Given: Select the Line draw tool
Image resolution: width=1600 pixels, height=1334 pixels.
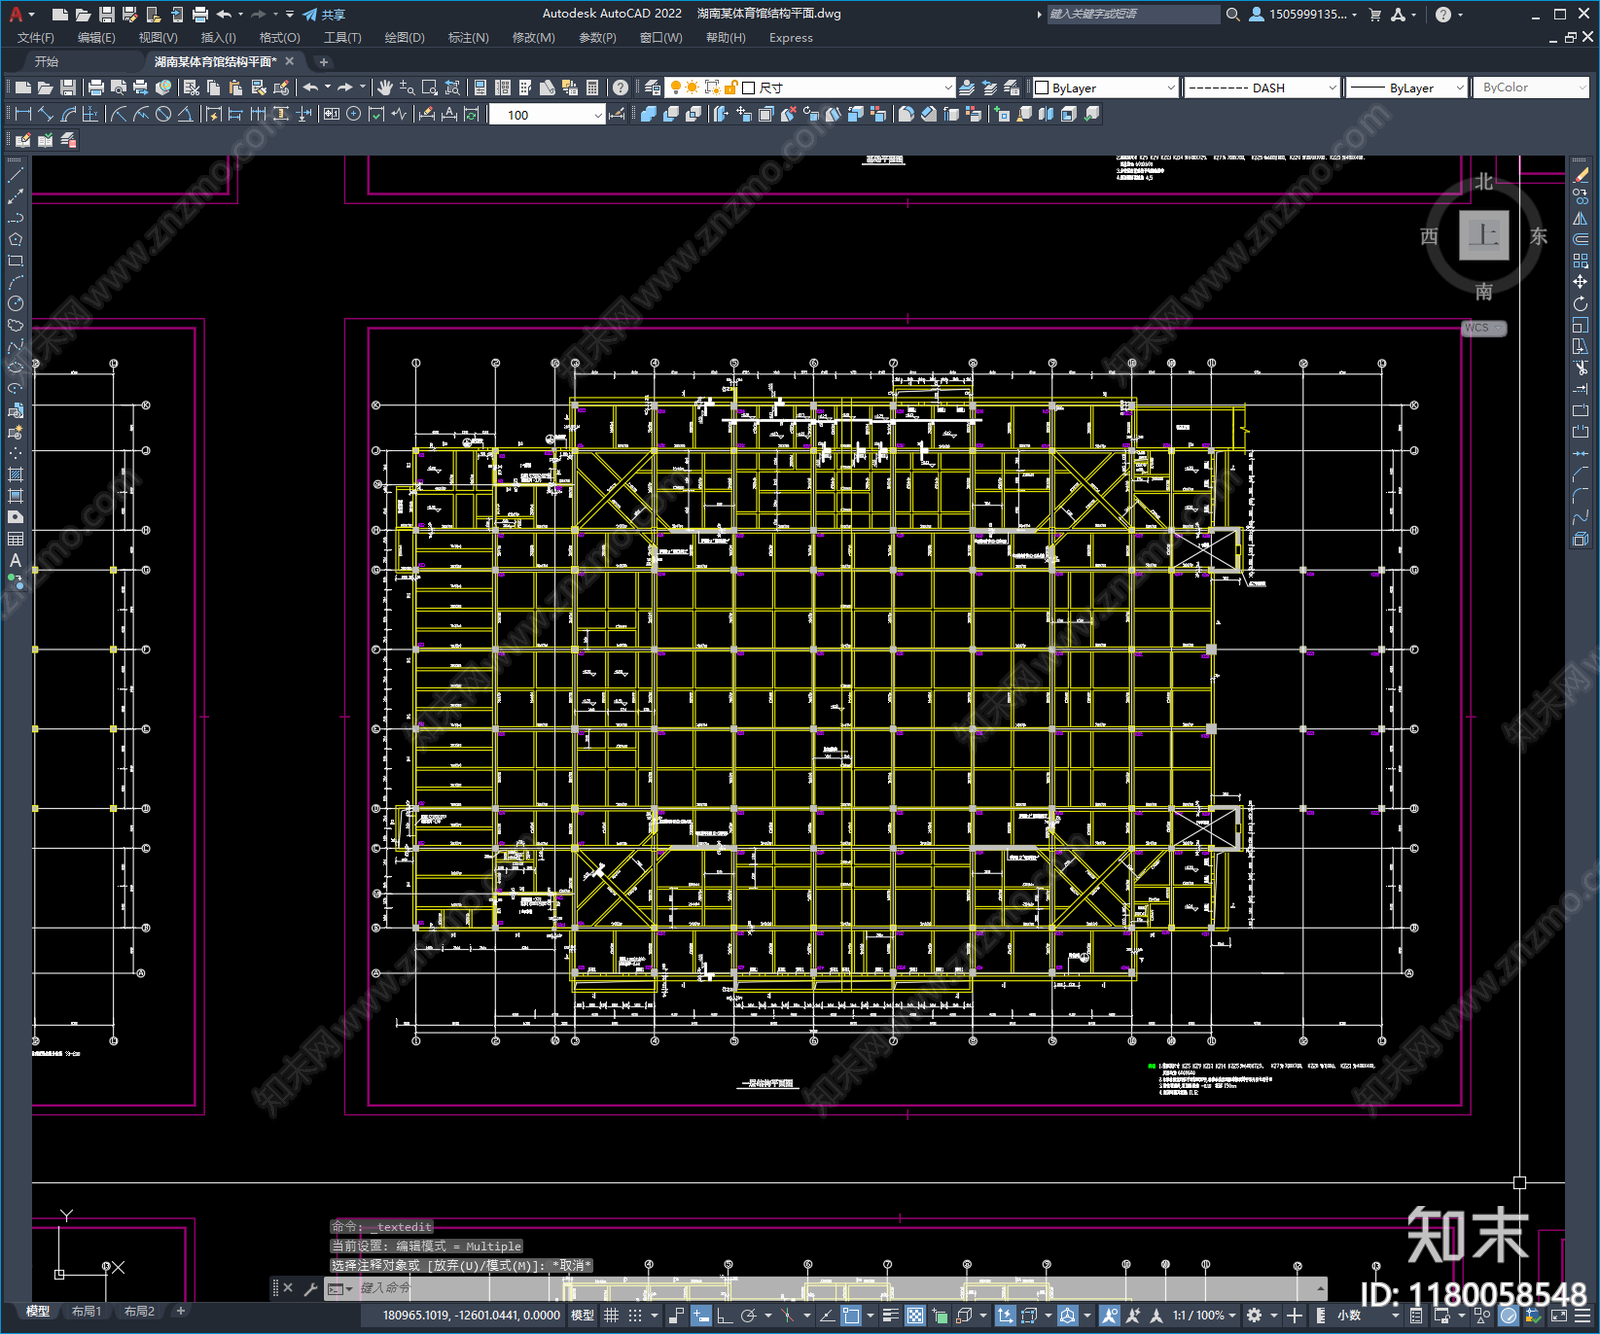Looking at the screenshot, I should click(15, 175).
